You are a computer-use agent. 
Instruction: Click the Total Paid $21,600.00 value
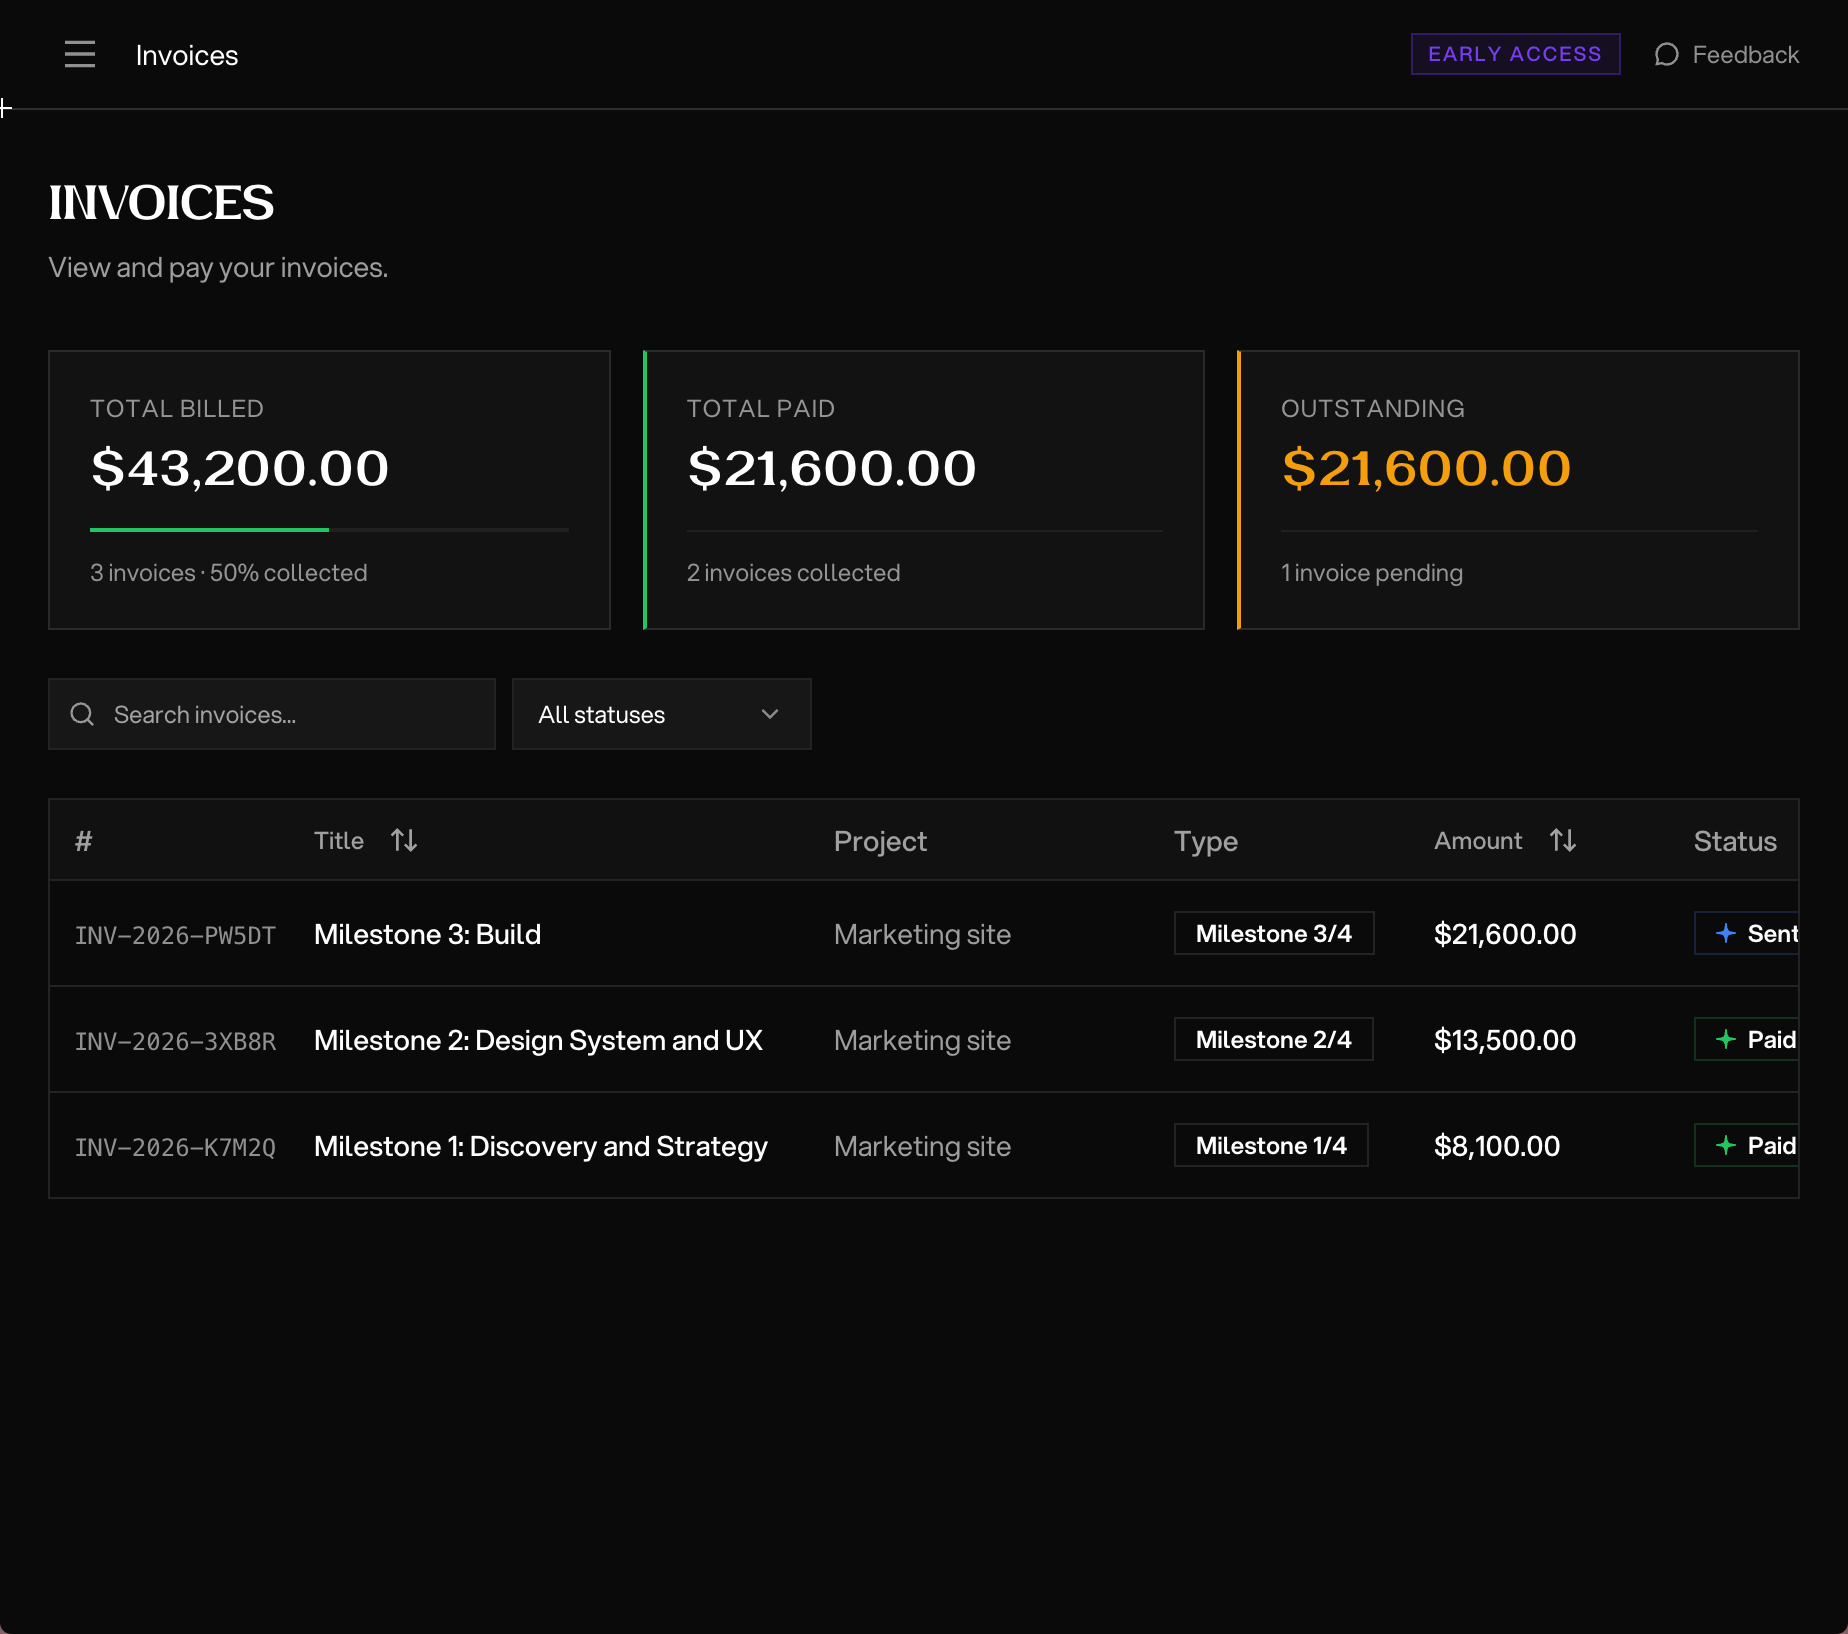[832, 468]
